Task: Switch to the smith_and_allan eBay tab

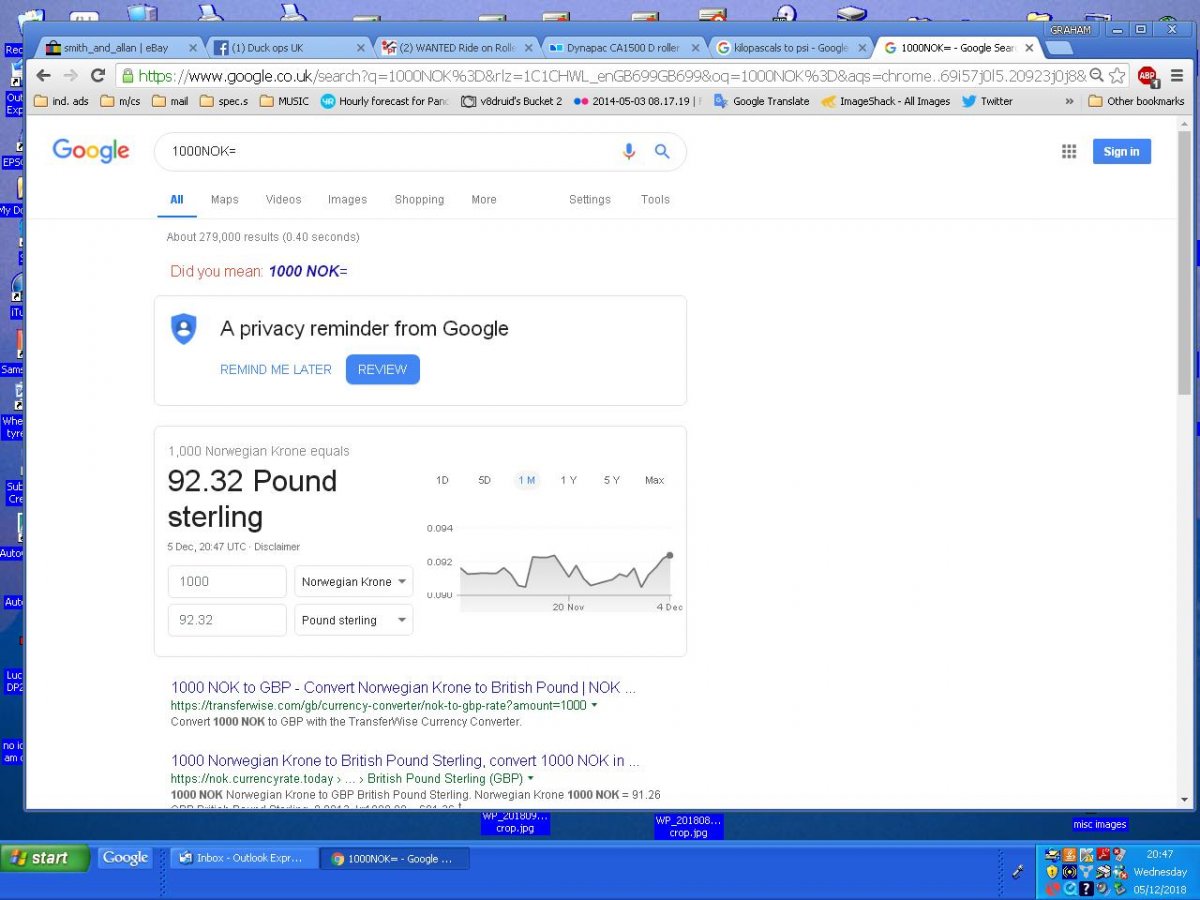Action: [x=118, y=48]
